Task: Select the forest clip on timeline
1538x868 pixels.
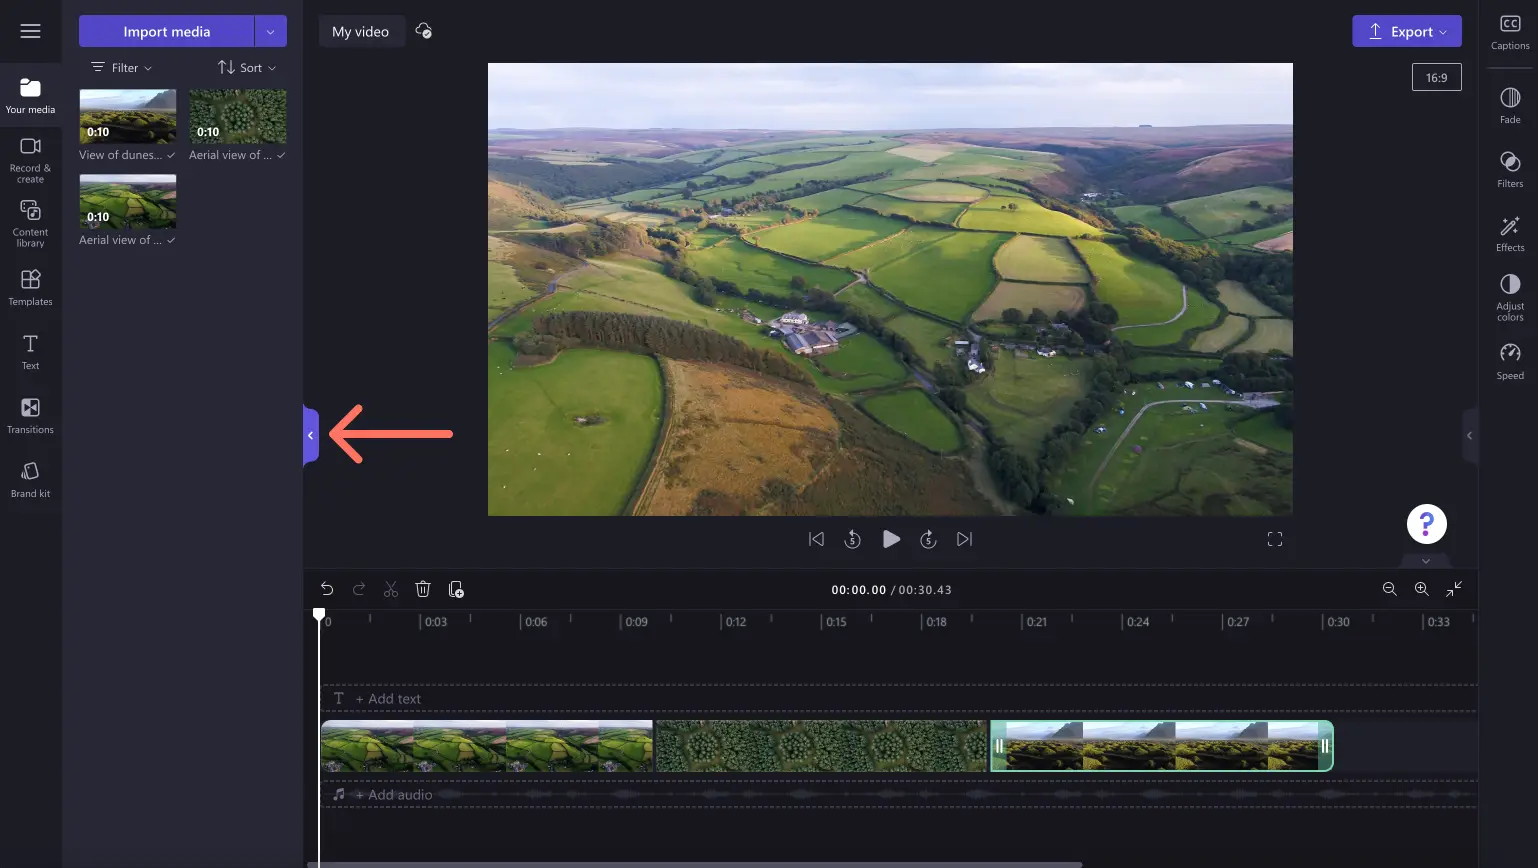Action: point(821,746)
